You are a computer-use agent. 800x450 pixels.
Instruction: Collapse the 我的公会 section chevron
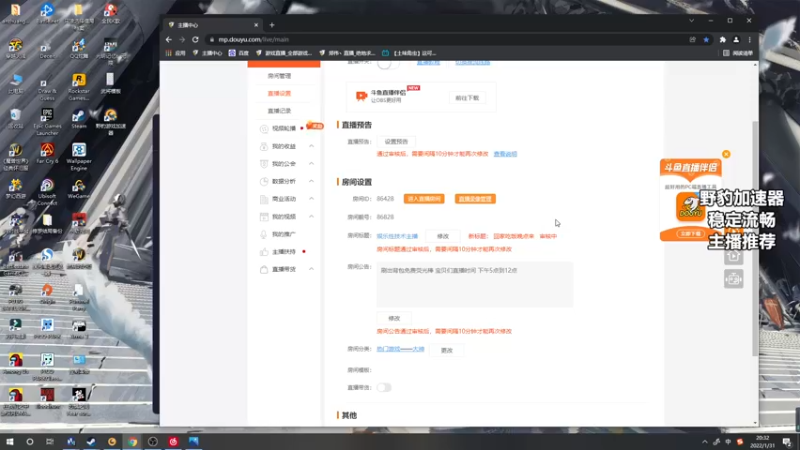coord(311,164)
